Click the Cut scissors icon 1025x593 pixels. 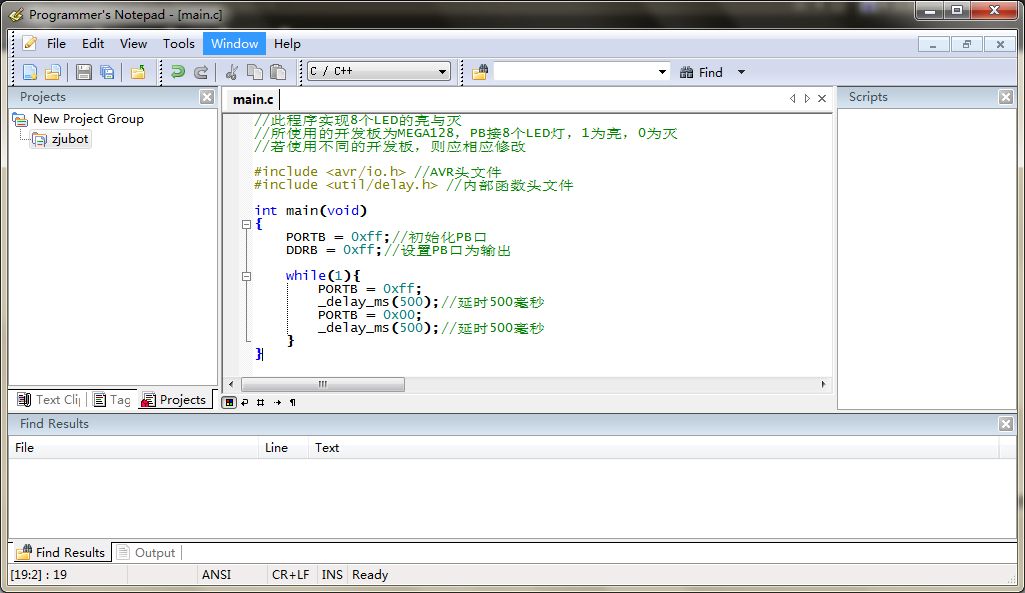coord(231,72)
